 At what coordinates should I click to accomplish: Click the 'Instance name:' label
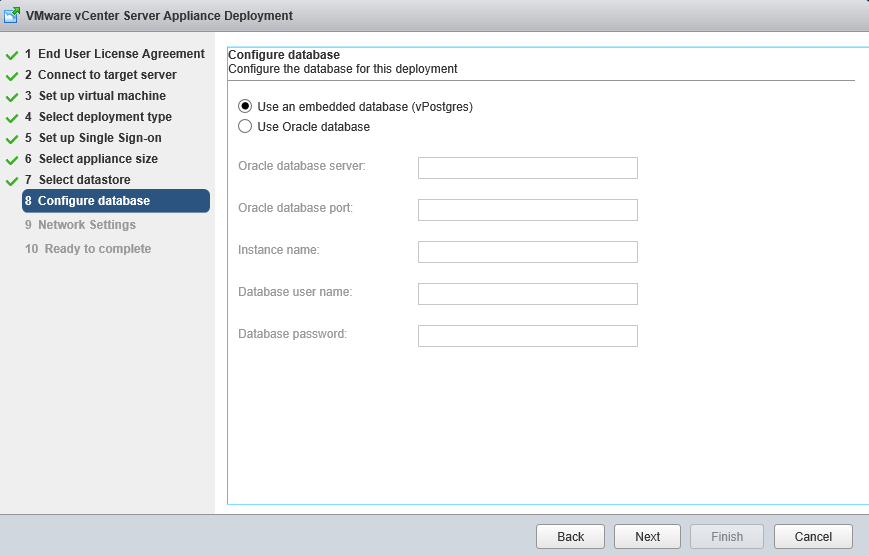click(x=279, y=250)
